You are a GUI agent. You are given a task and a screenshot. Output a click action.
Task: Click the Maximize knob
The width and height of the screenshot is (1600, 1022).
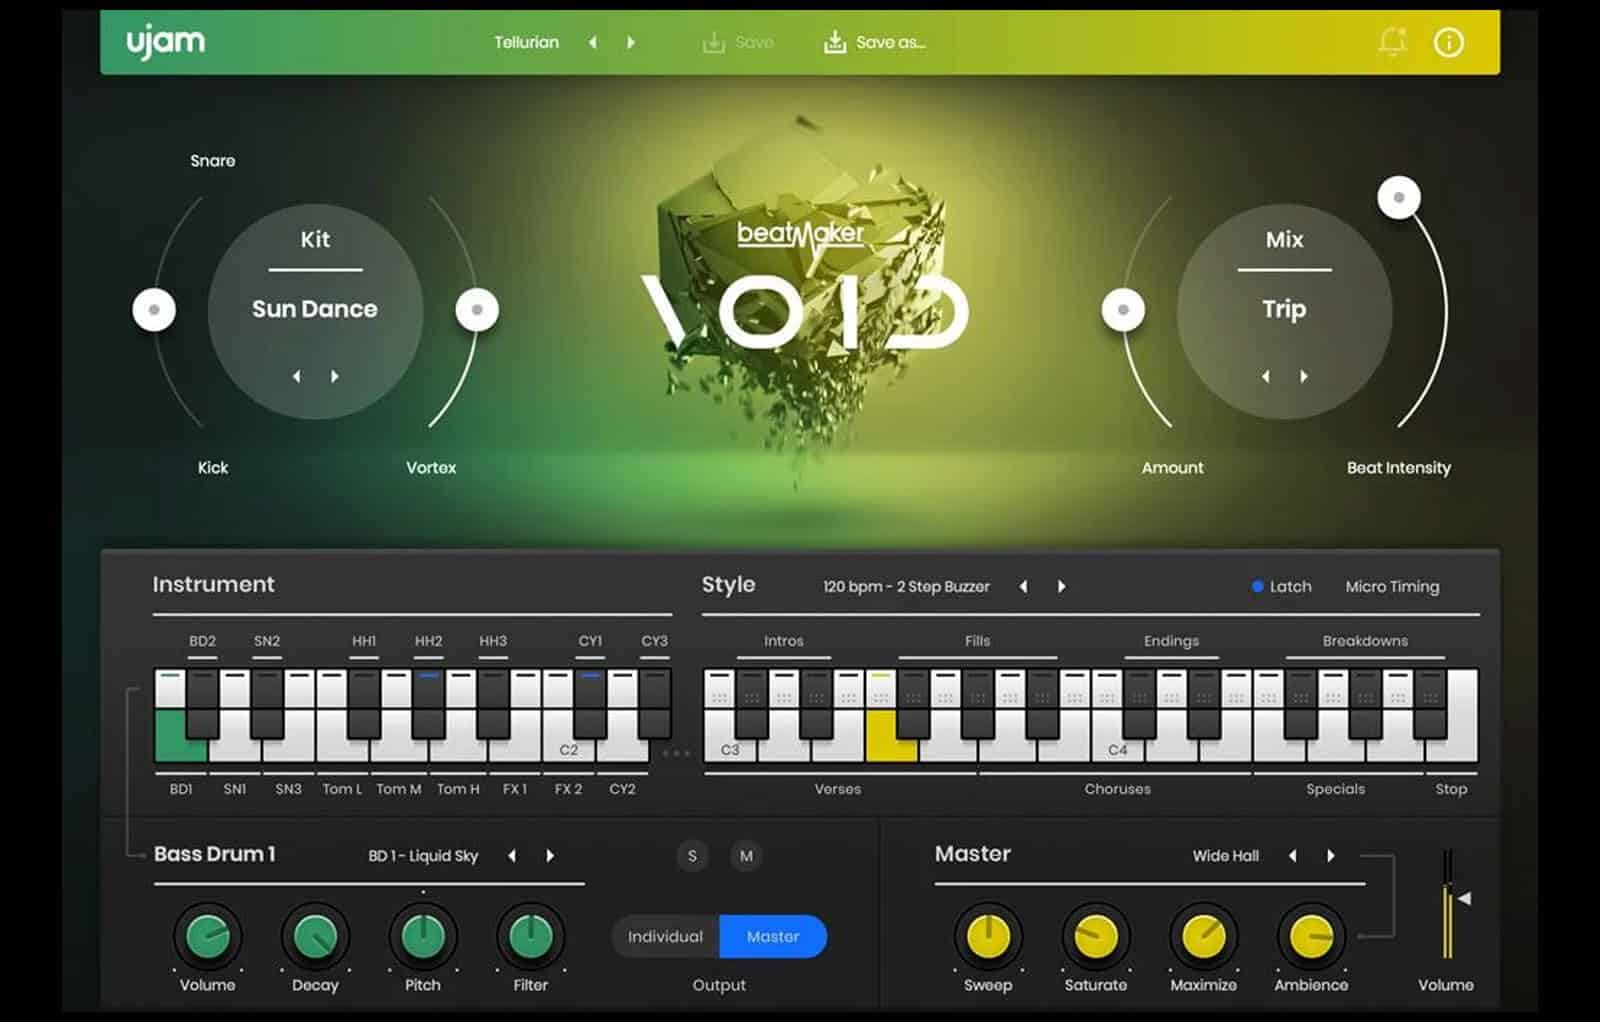click(x=1204, y=937)
